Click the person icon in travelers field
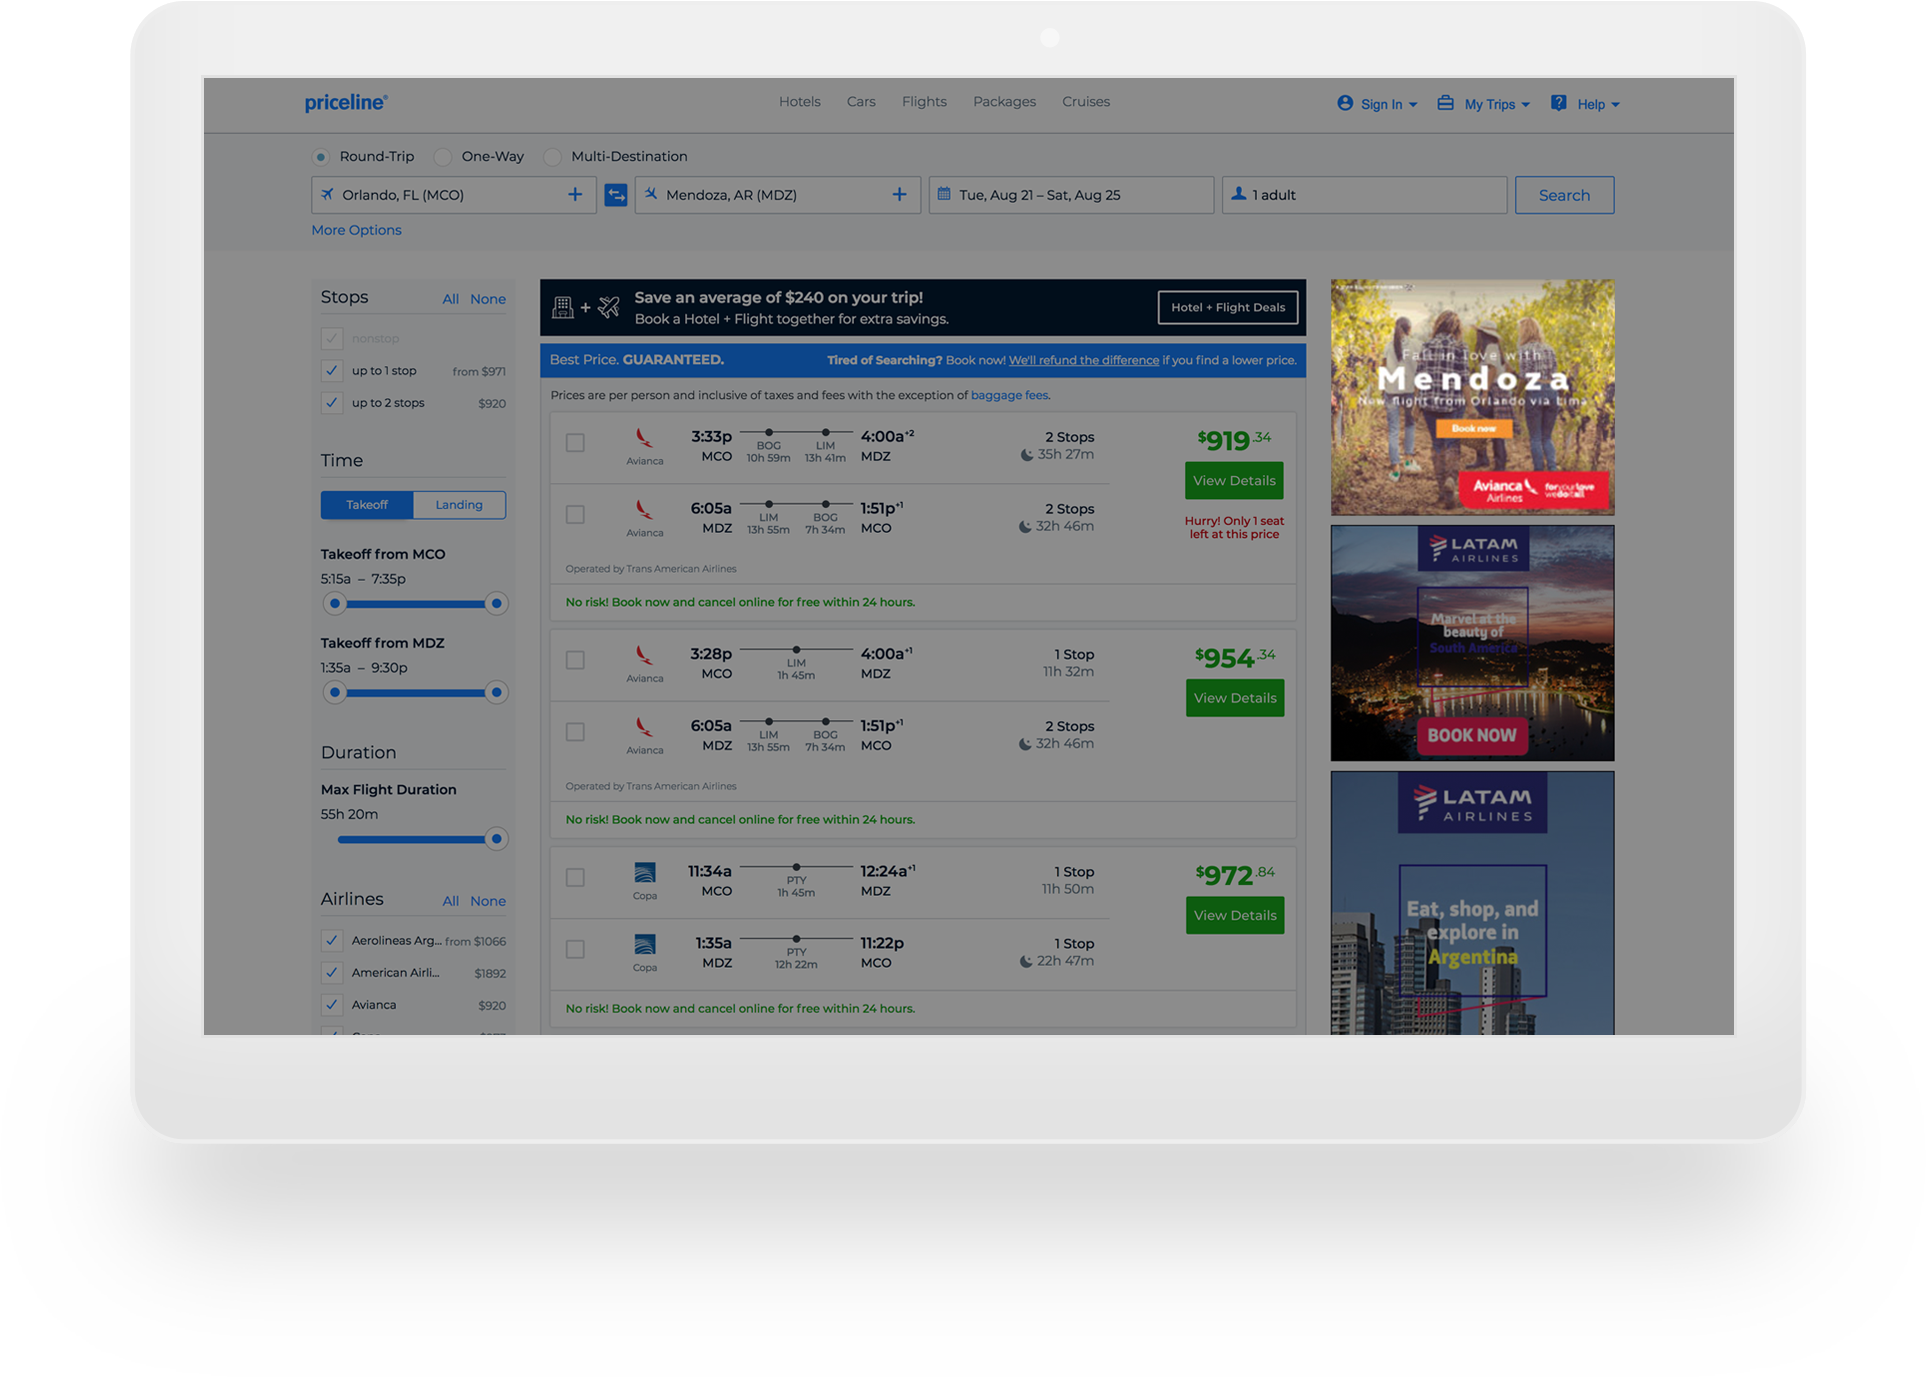Screen dimensions: 1926x1377 1238,194
